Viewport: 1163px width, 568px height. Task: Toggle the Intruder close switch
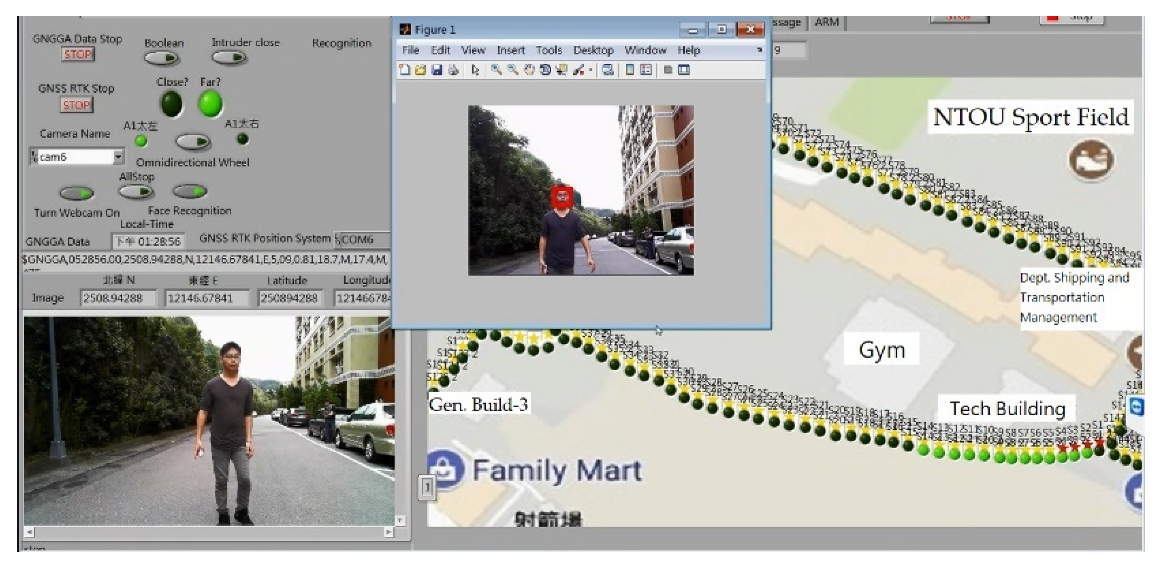coord(230,58)
